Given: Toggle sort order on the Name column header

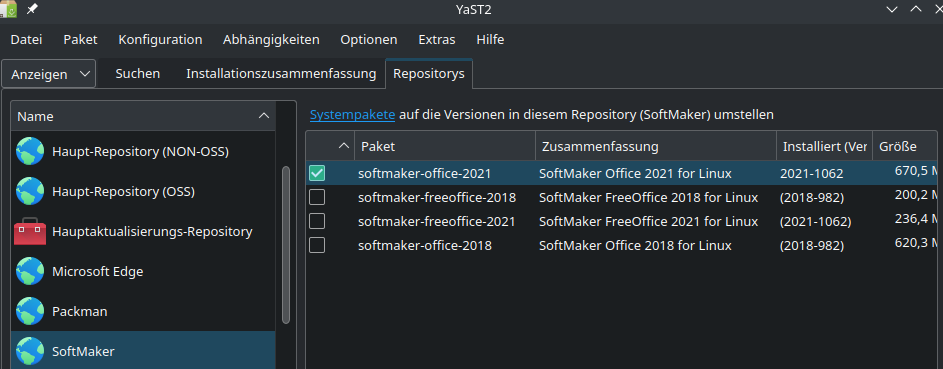Looking at the screenshot, I should coord(143,116).
